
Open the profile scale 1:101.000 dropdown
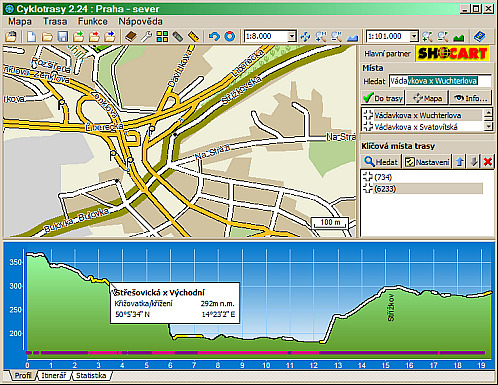tap(414, 36)
